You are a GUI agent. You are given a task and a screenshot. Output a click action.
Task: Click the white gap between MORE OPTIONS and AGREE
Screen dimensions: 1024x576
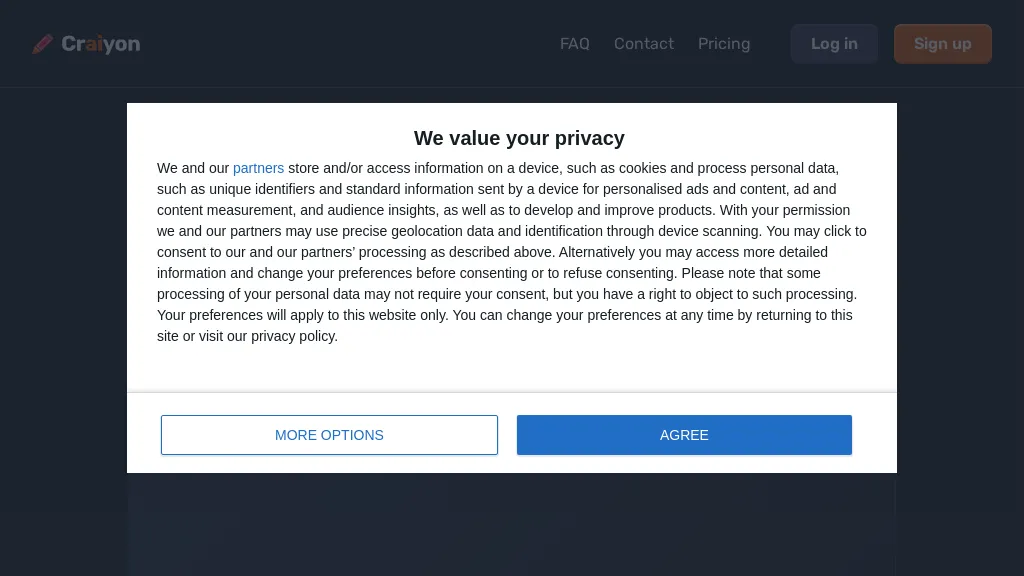tap(507, 435)
